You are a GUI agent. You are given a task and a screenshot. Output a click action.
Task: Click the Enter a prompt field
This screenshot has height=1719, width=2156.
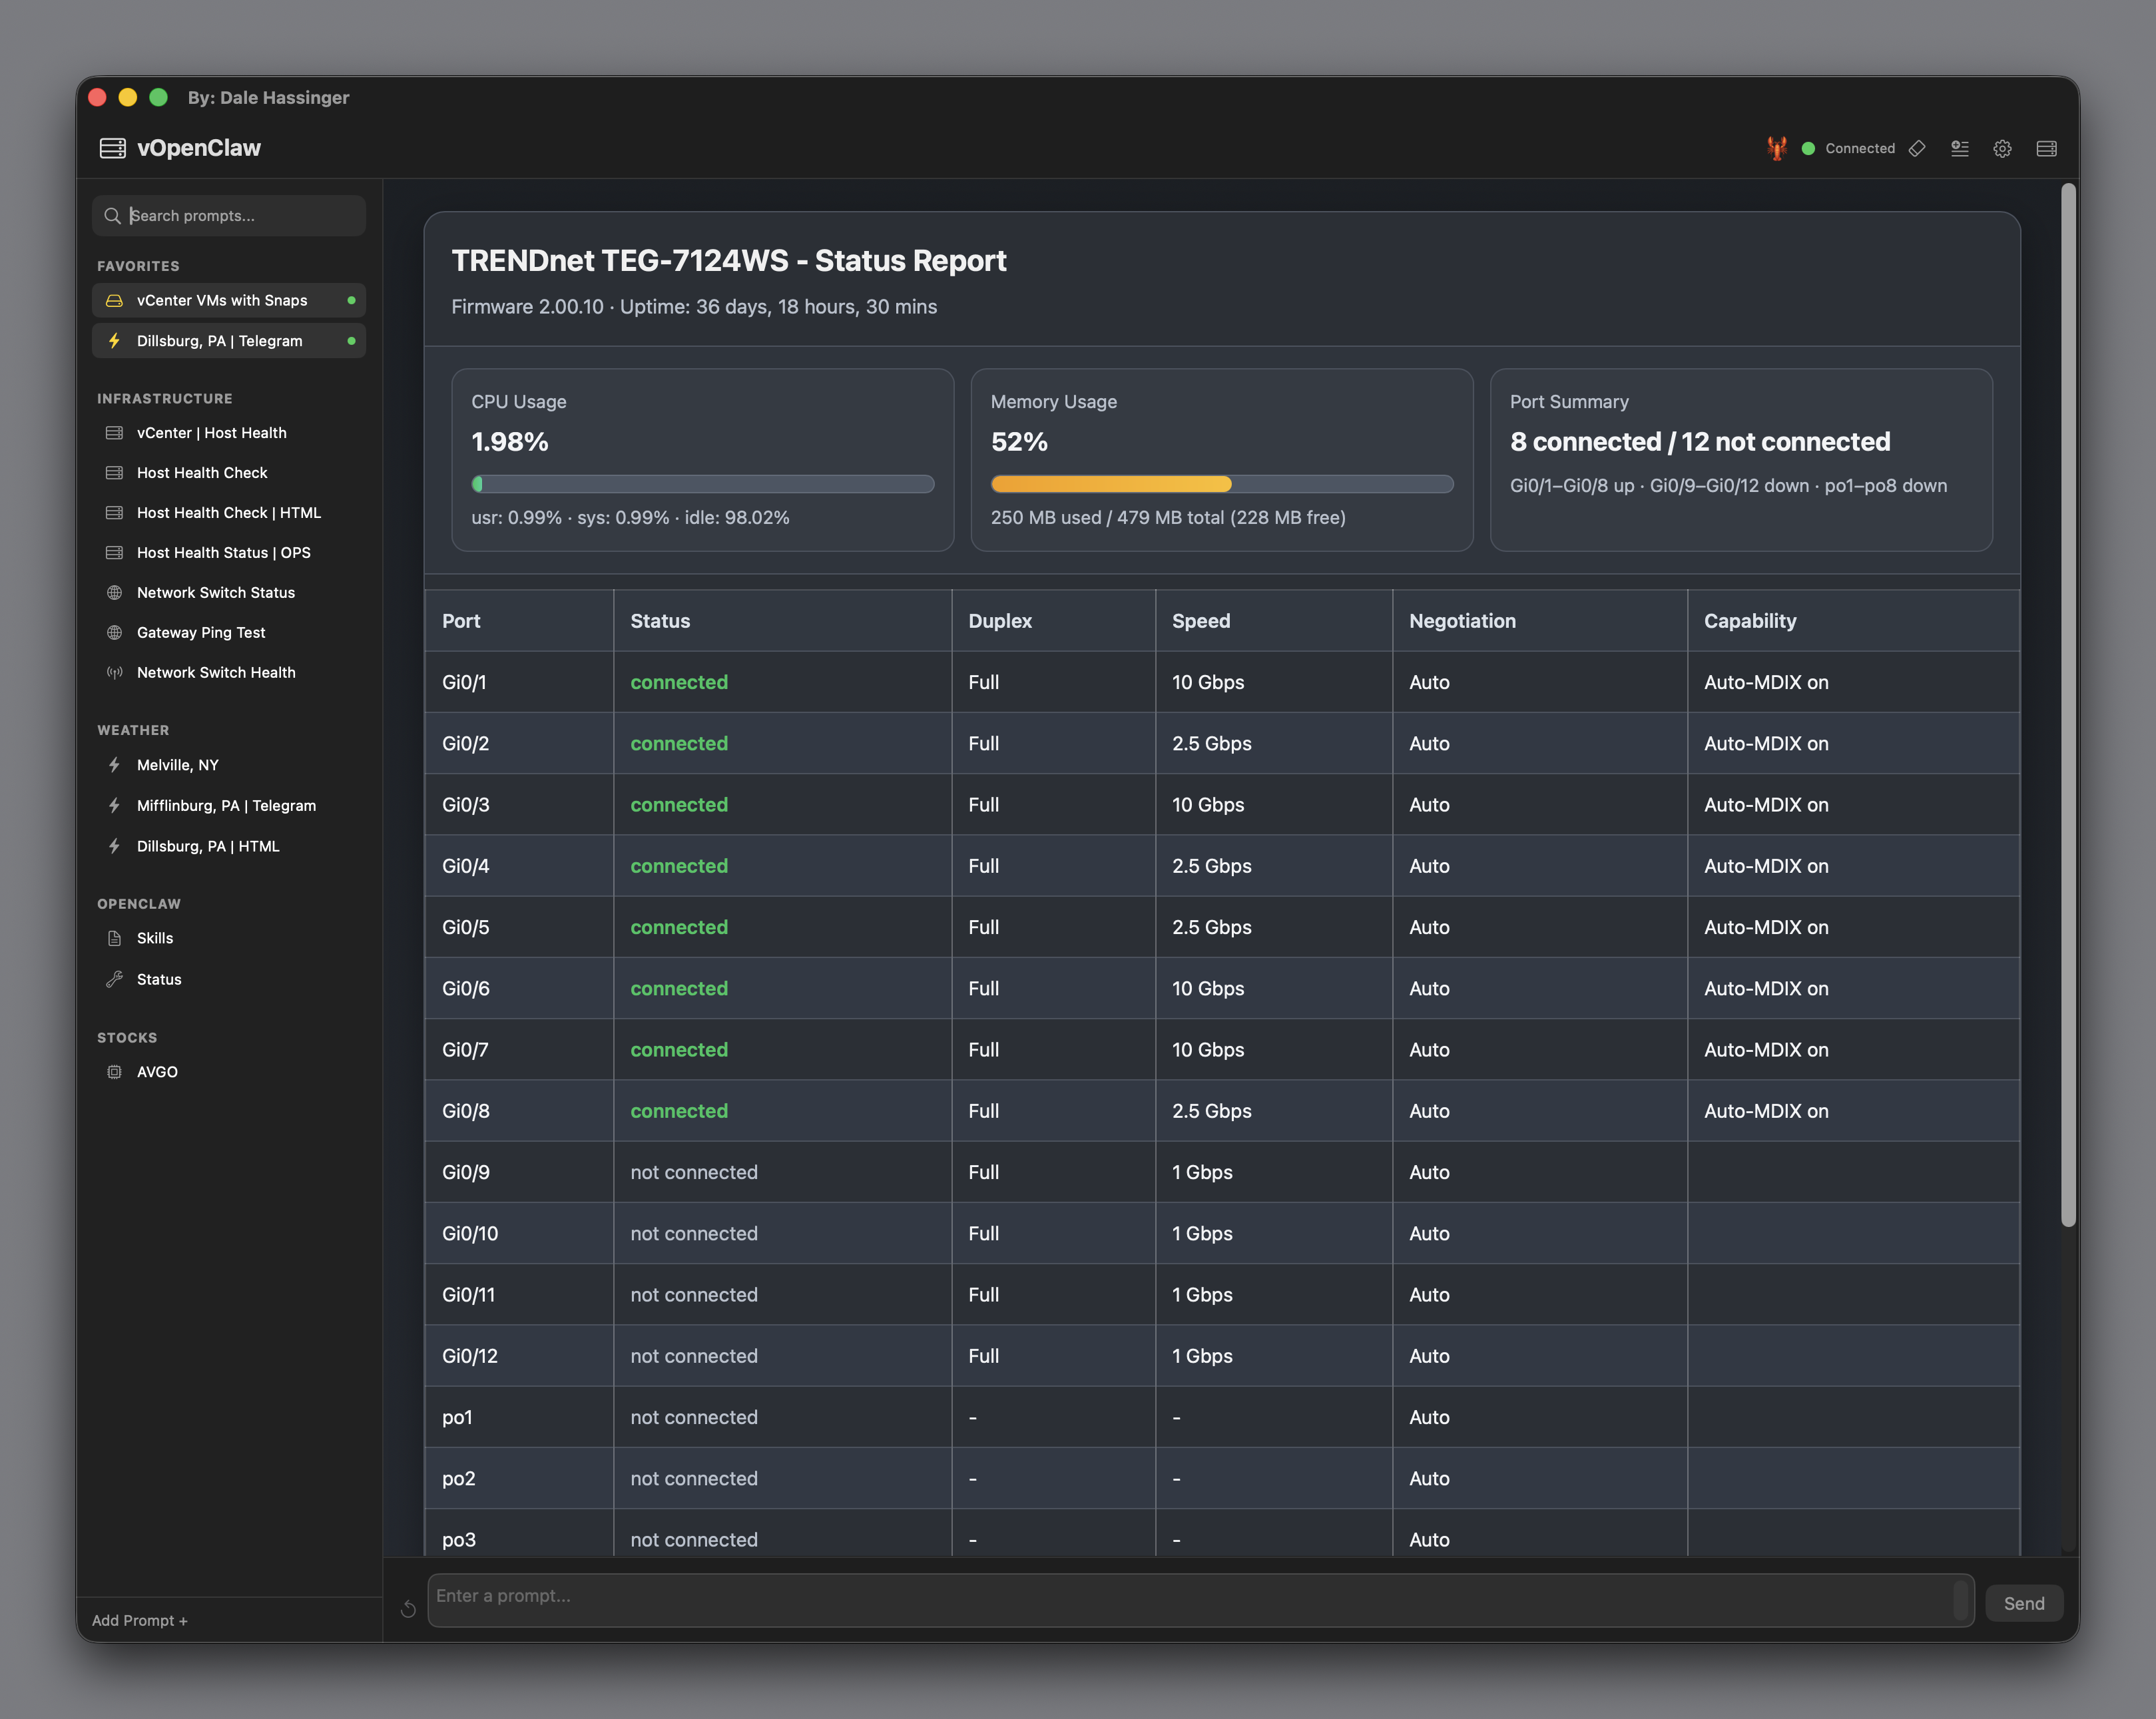tap(1190, 1597)
